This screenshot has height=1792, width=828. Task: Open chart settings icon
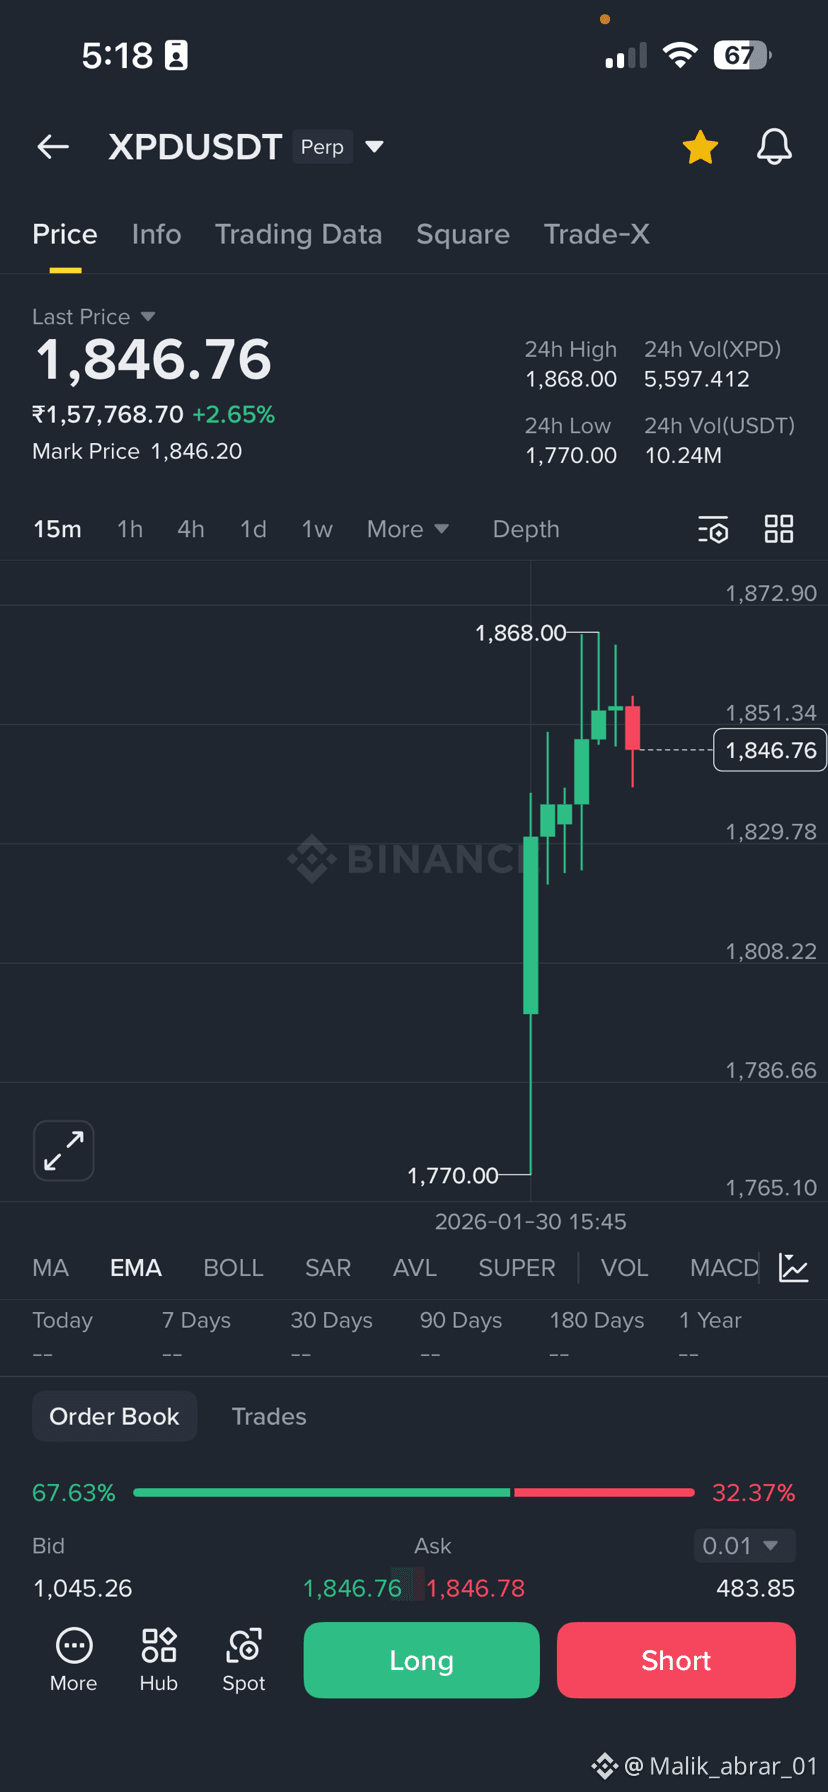[713, 529]
